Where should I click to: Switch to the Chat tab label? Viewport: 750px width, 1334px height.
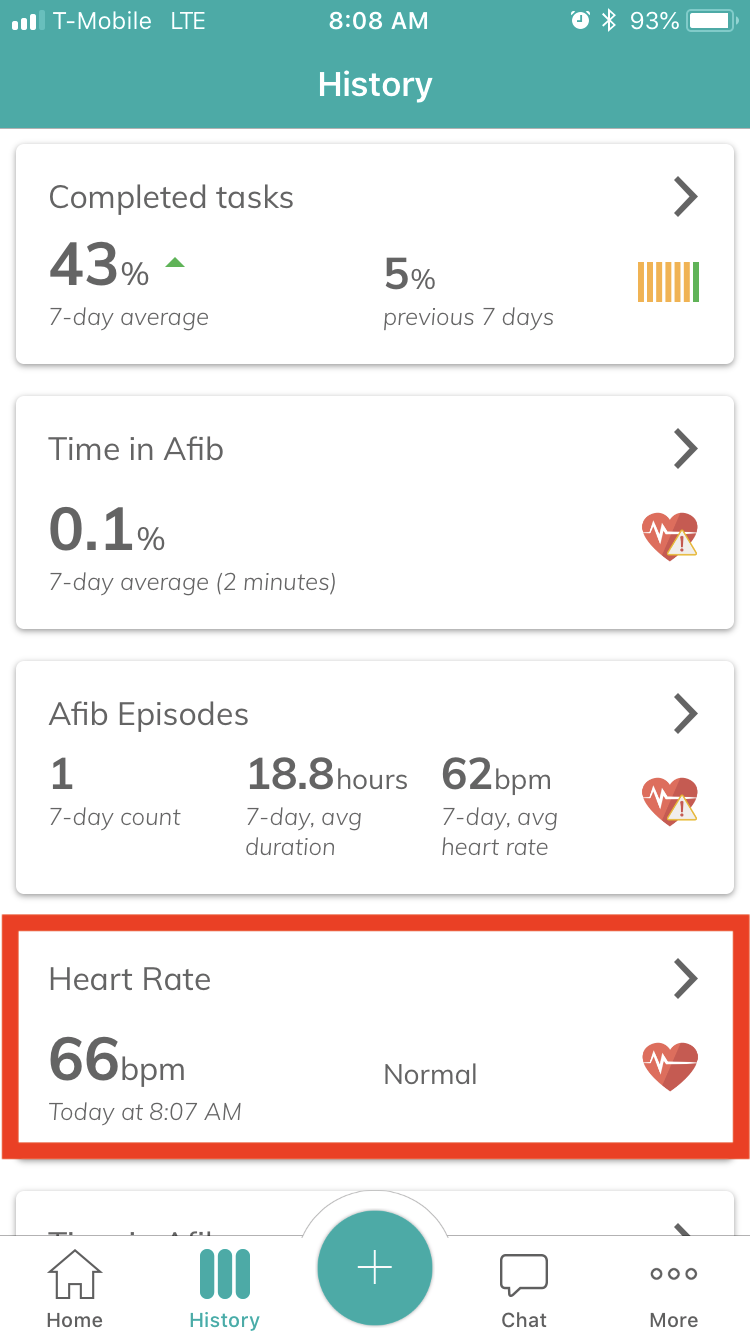click(x=524, y=1320)
